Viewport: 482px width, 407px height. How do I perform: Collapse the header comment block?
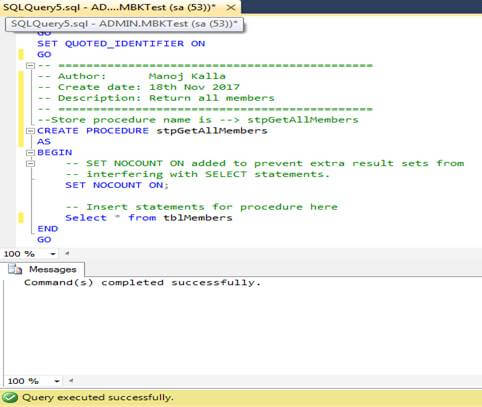pos(31,66)
